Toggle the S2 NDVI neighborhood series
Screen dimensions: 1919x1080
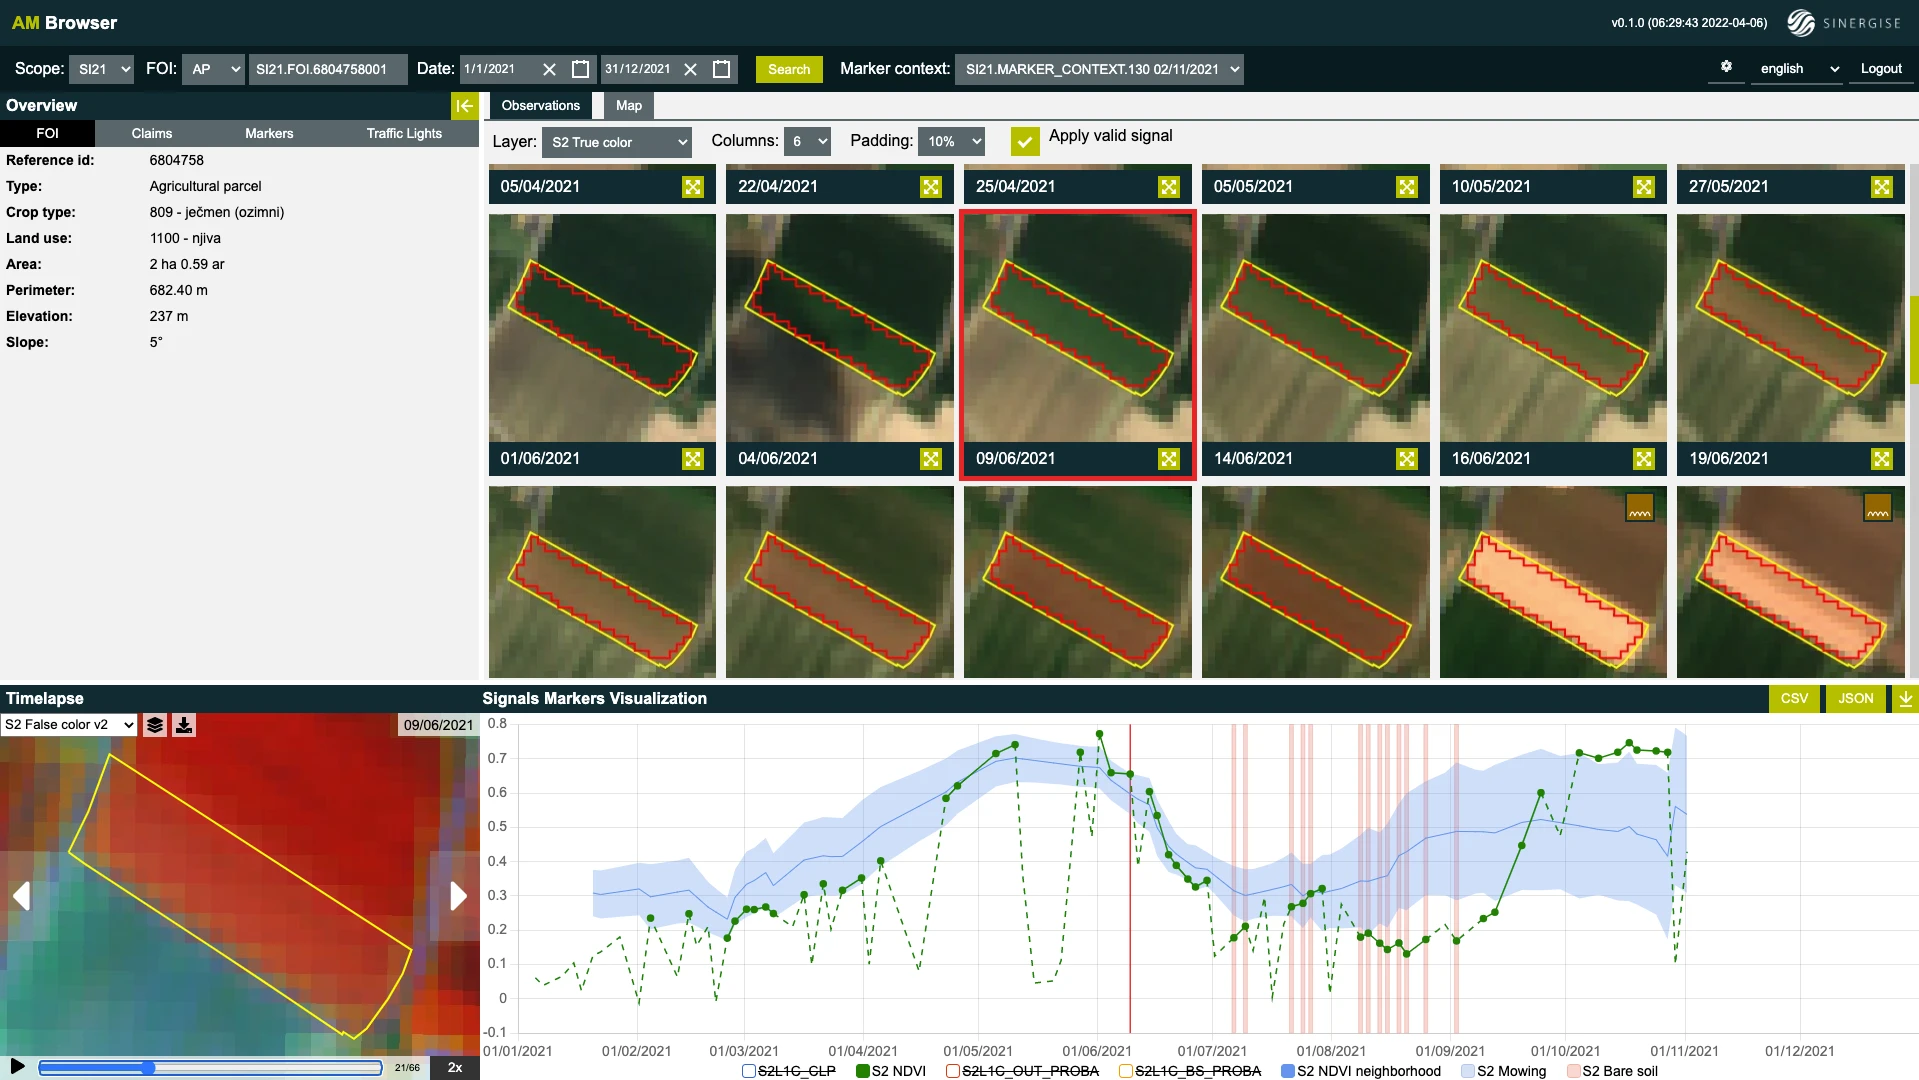click(x=1287, y=1071)
